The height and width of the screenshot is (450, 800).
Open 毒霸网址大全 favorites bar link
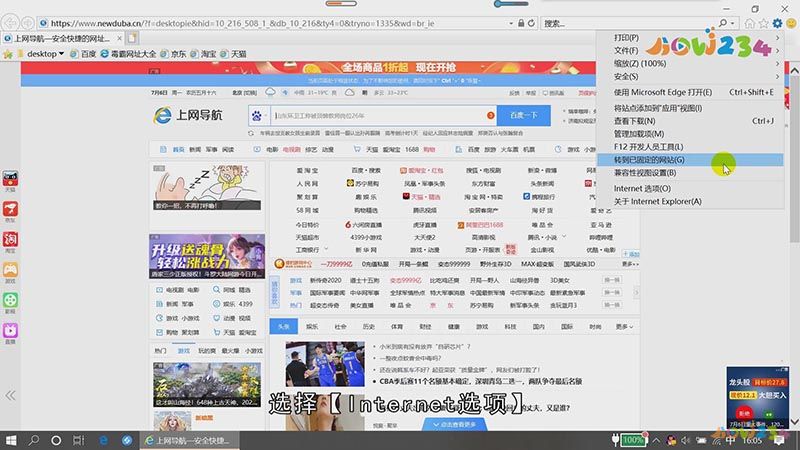[x=128, y=54]
